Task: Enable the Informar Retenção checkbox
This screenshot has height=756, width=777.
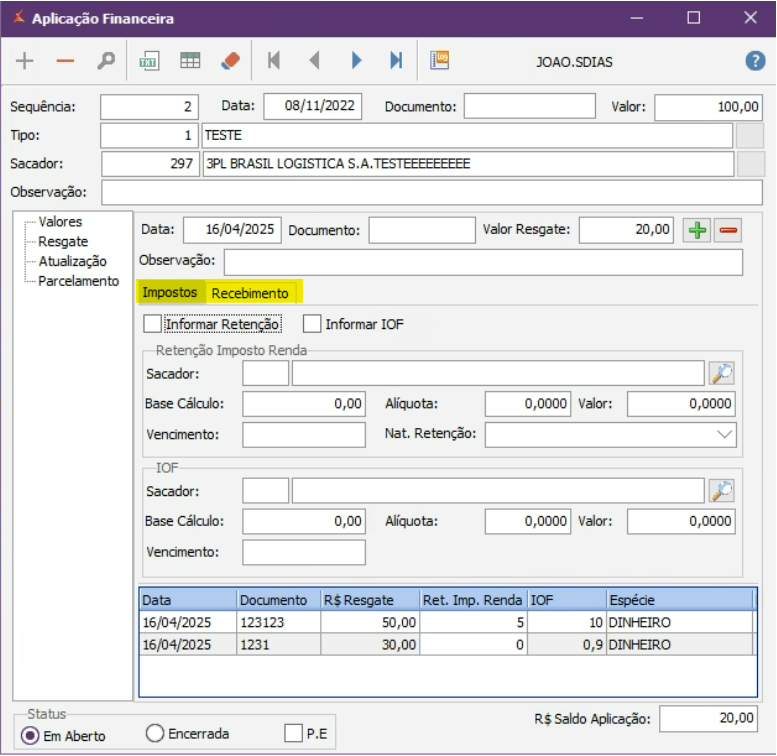Action: [152, 324]
